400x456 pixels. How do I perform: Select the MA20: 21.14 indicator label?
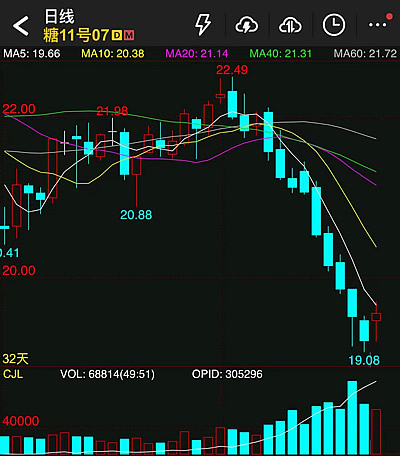(197, 54)
